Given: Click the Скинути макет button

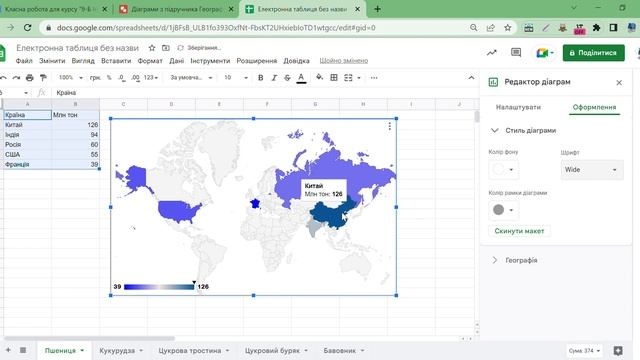Looking at the screenshot, I should (519, 231).
